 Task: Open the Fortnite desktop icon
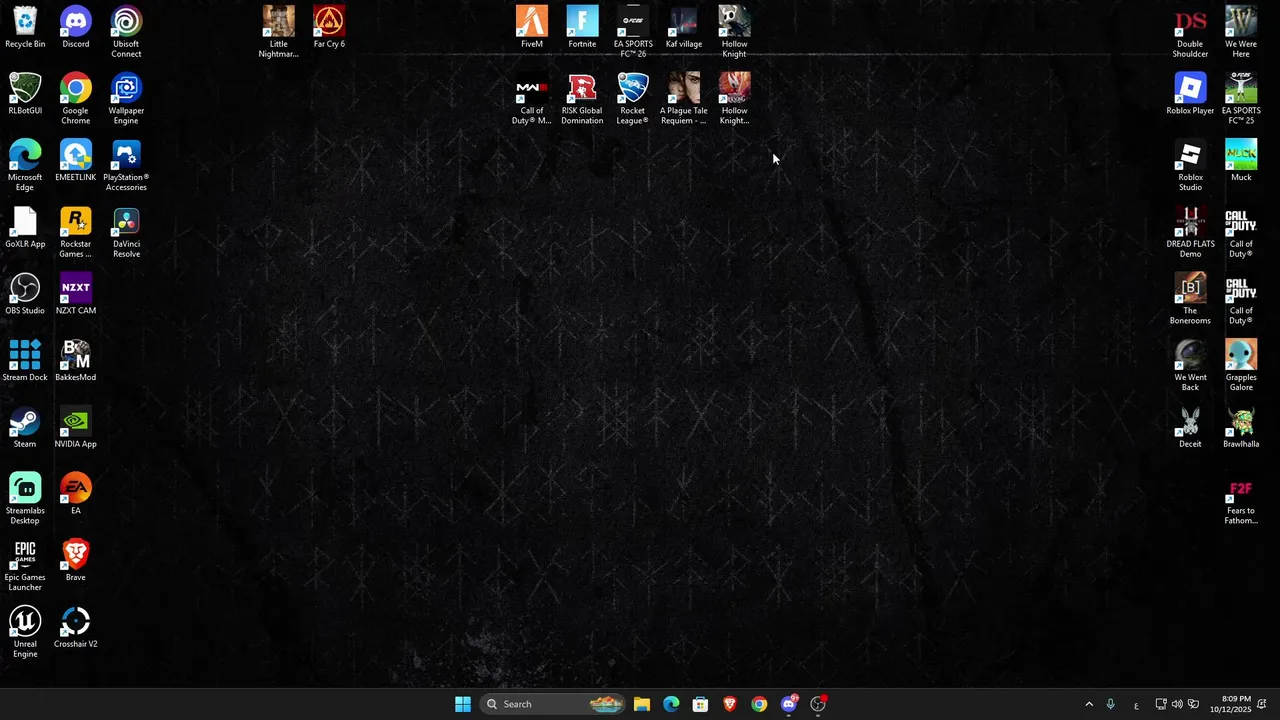[x=582, y=28]
